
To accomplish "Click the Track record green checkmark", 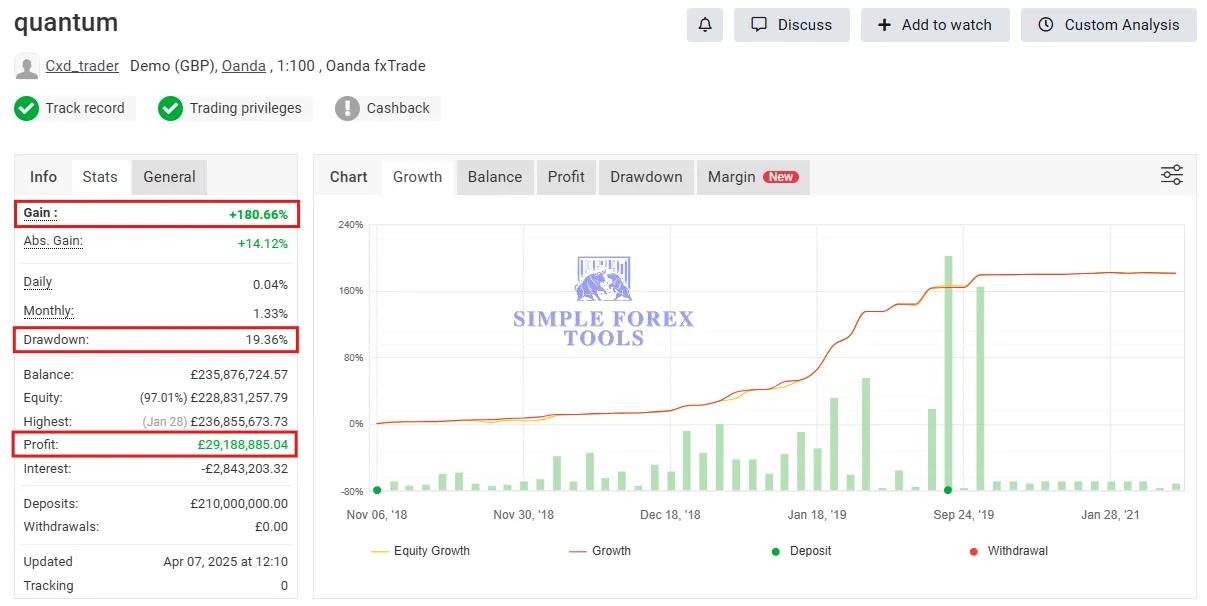I will point(27,108).
